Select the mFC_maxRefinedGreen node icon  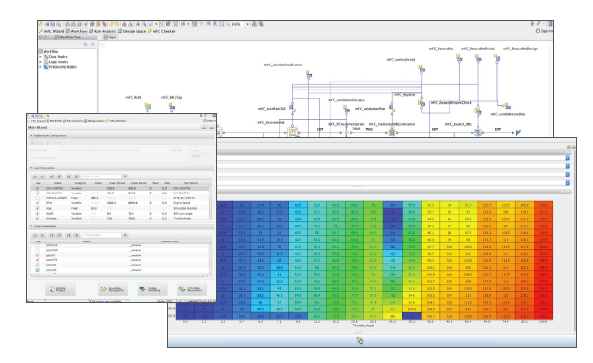[x=309, y=74]
